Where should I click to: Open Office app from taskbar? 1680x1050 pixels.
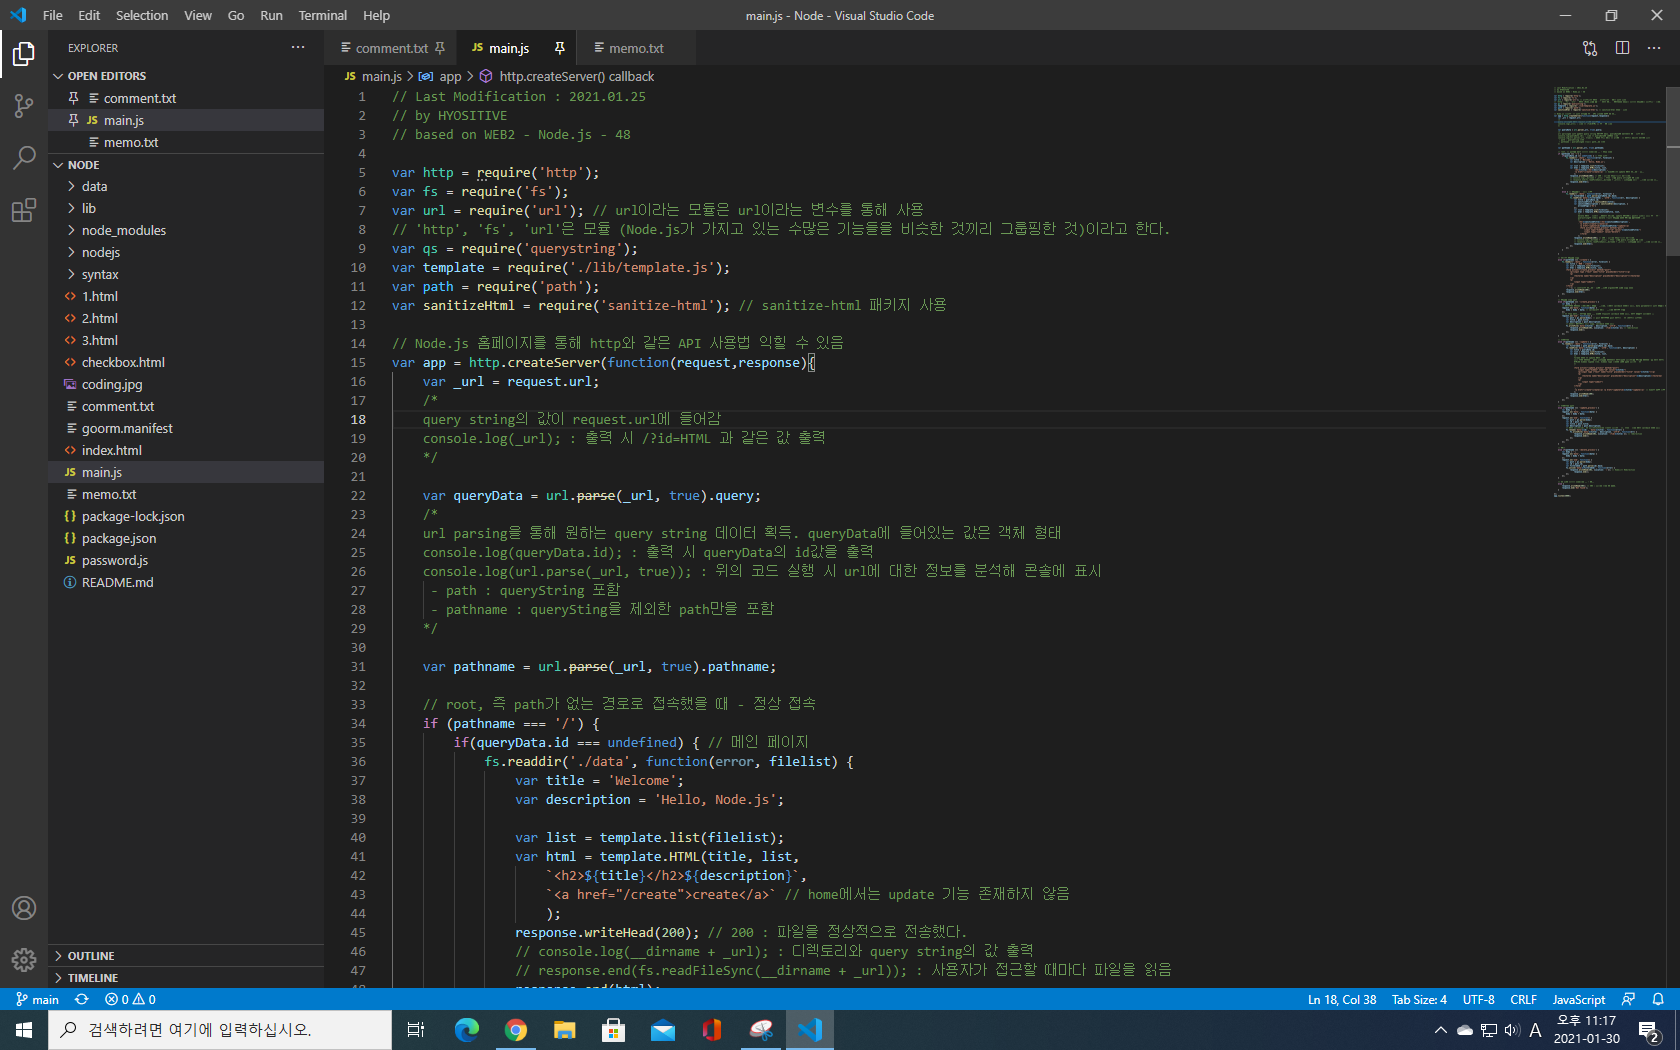pos(711,1030)
